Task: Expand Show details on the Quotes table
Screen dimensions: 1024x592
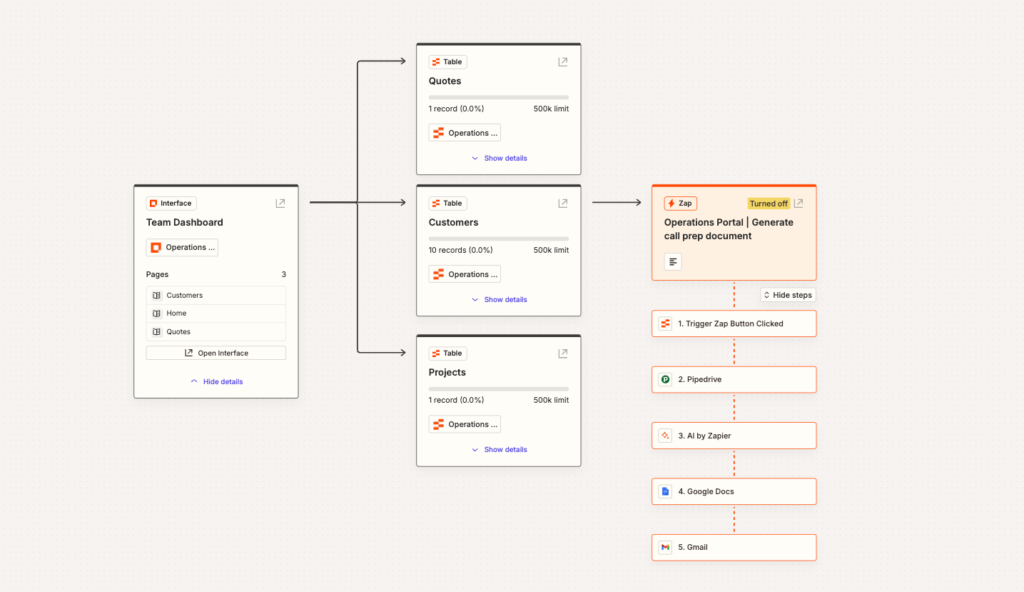Action: click(498, 158)
